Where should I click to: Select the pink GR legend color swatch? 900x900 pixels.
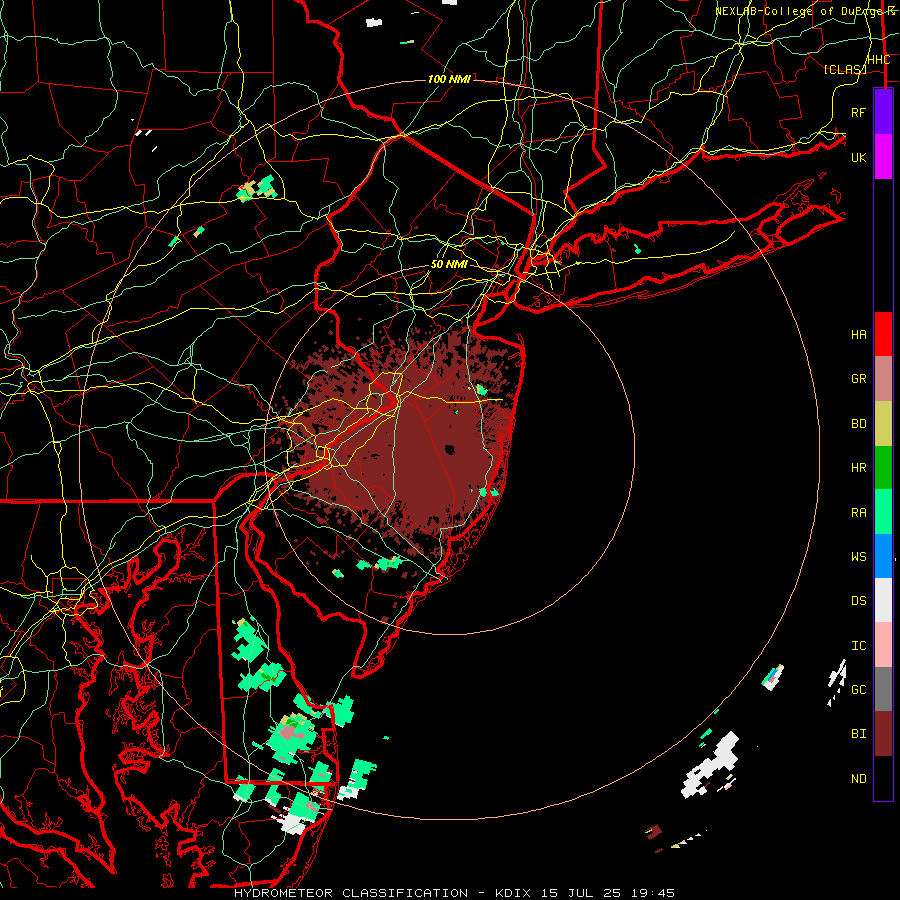tap(883, 379)
